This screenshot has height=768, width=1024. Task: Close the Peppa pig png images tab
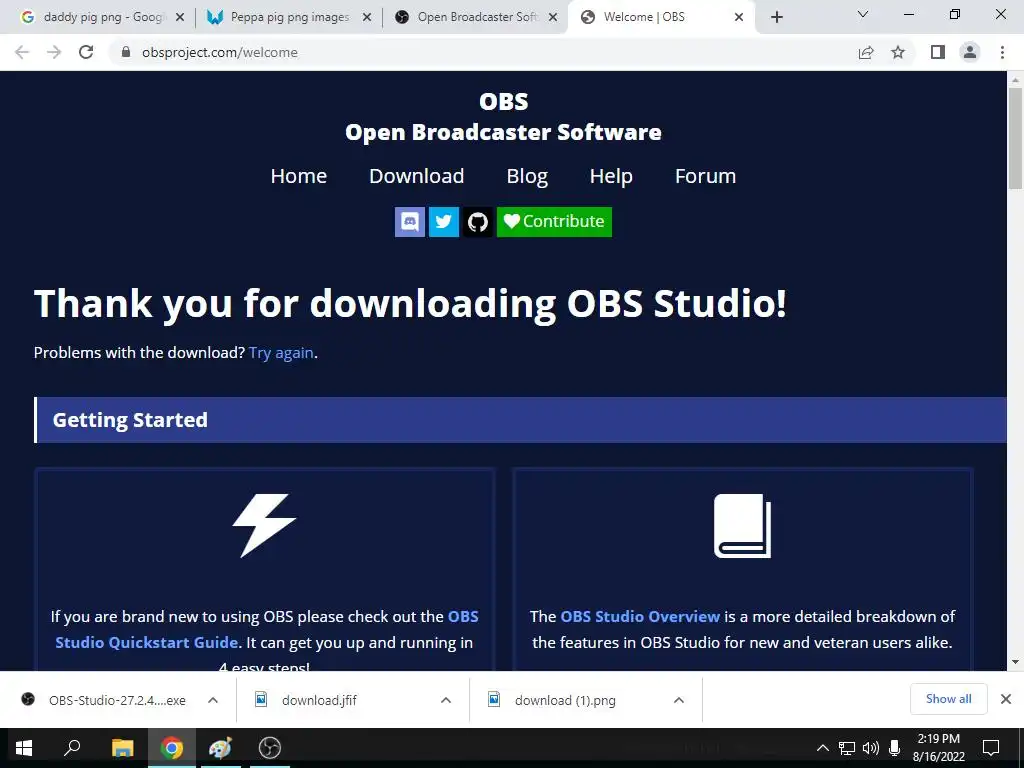point(367,17)
